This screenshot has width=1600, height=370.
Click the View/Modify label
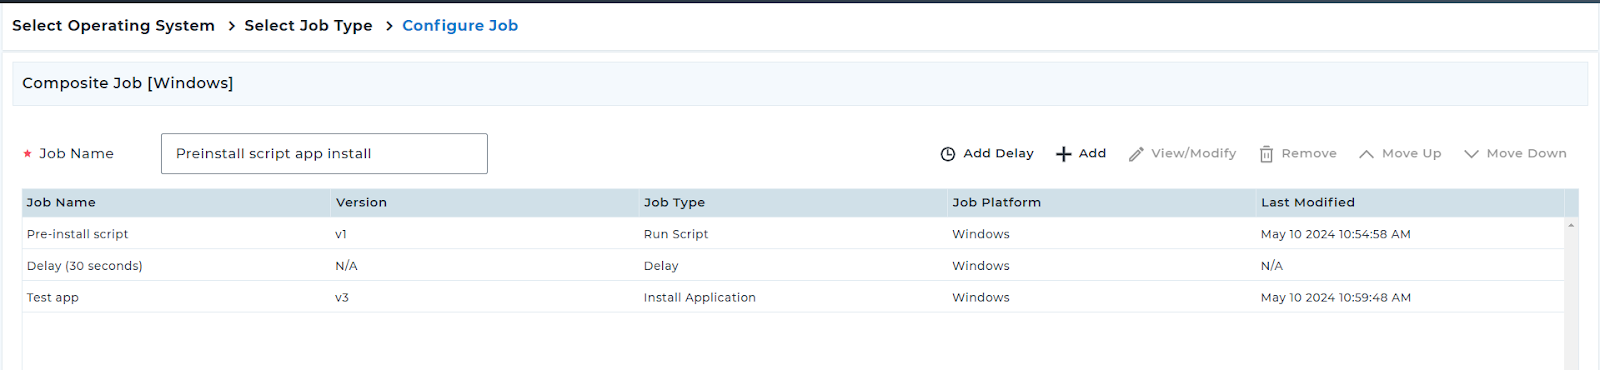[1193, 153]
